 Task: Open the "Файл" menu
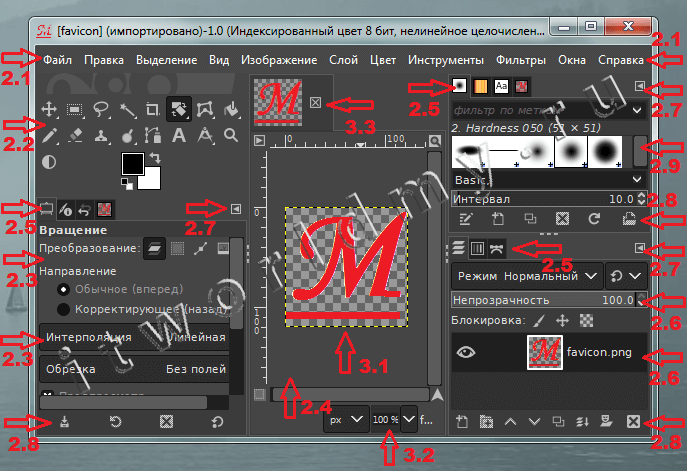pos(57,60)
